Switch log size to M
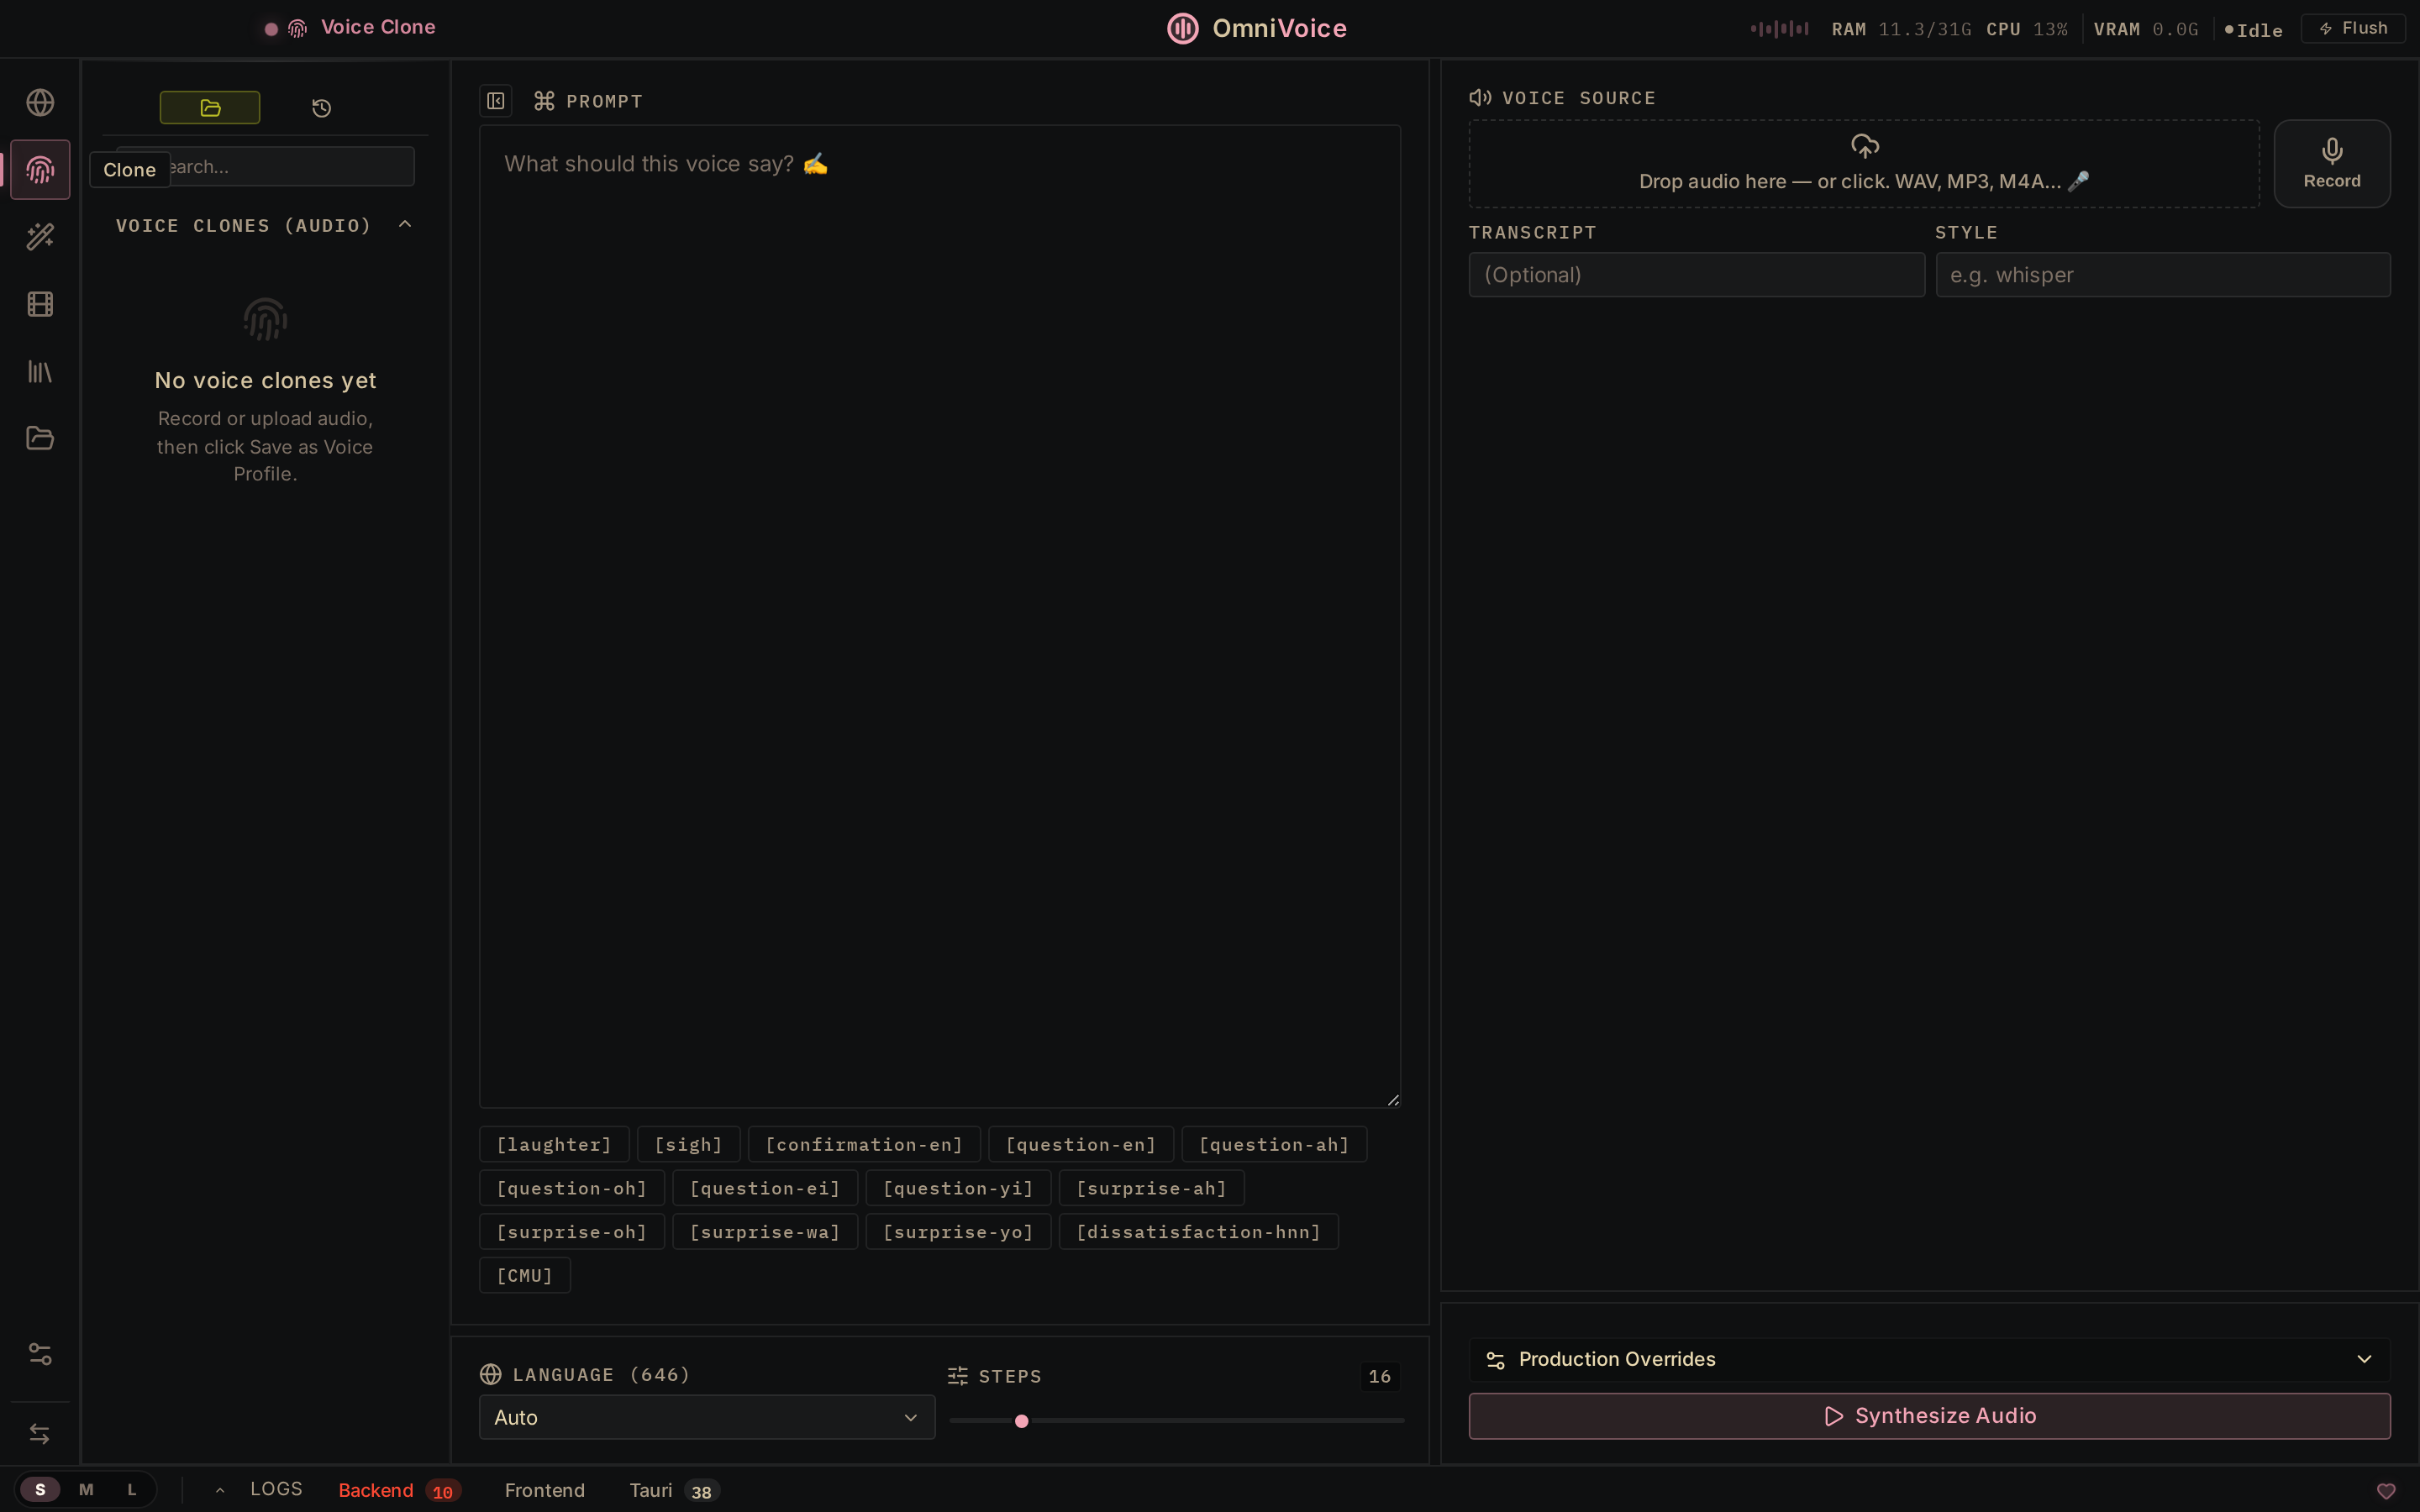2420x1512 pixels. pos(86,1489)
